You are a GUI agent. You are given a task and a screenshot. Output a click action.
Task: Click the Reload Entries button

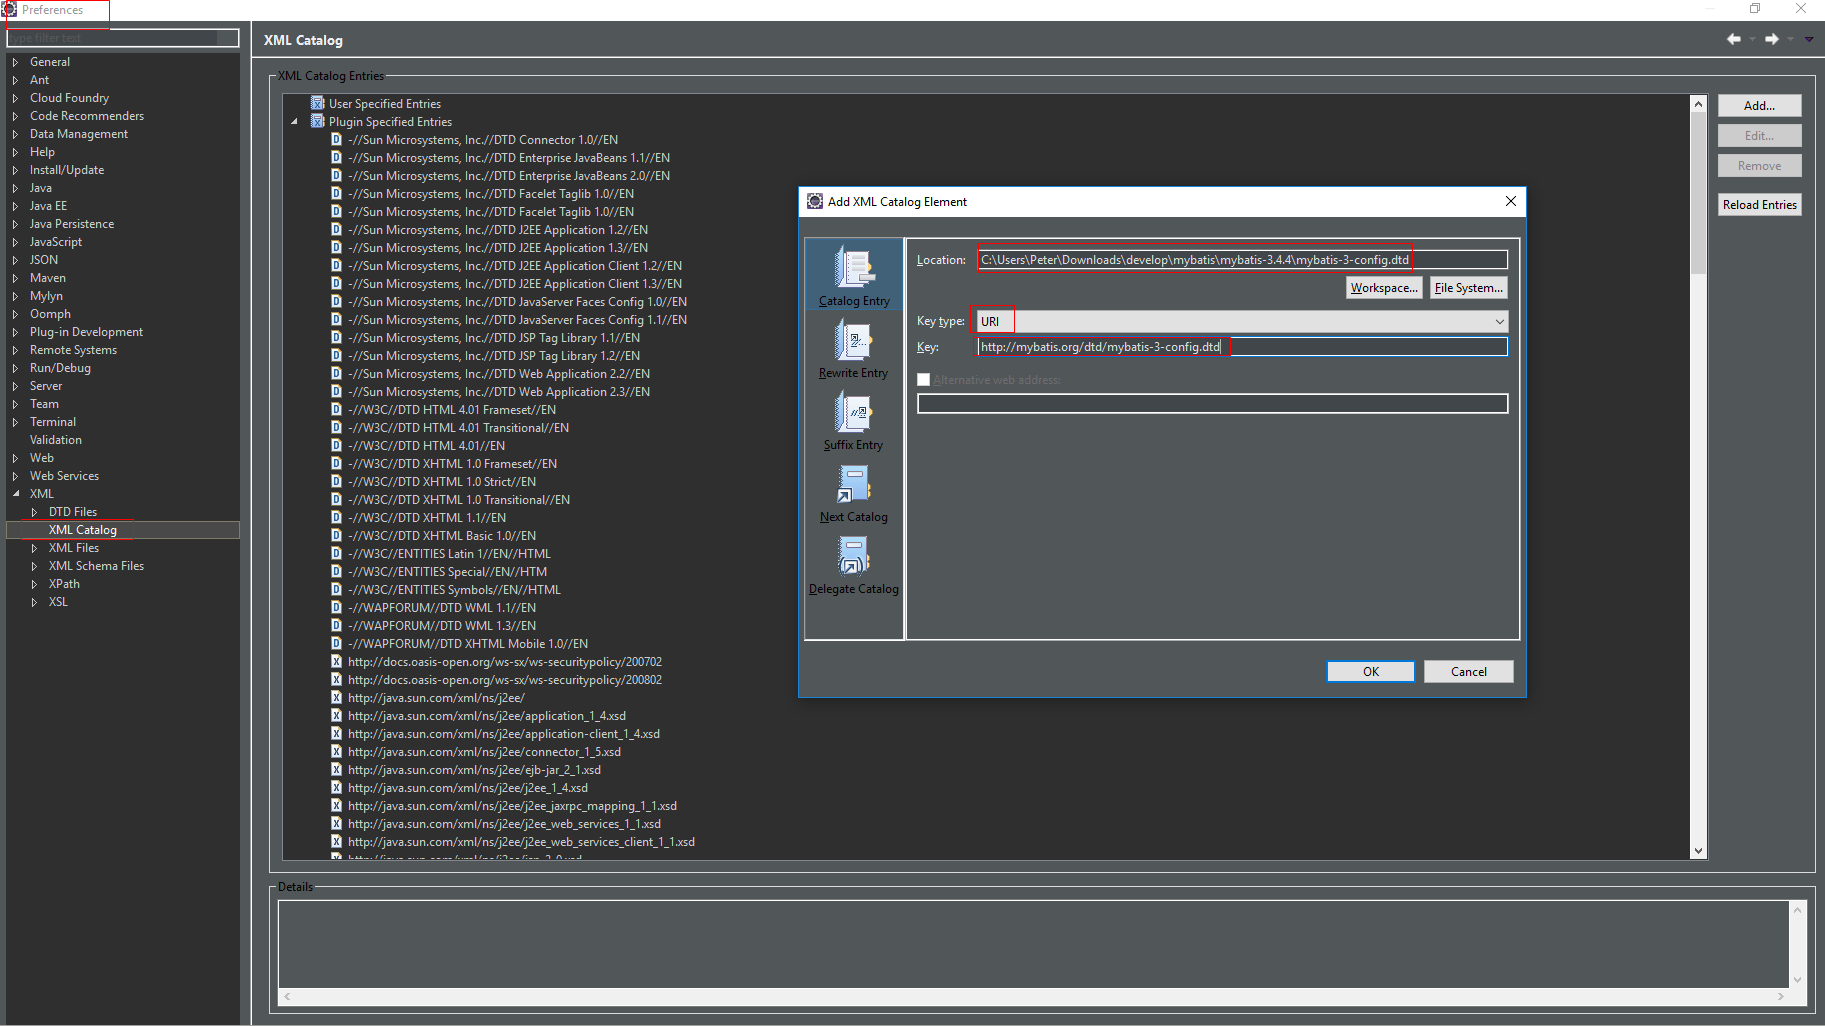(1759, 204)
